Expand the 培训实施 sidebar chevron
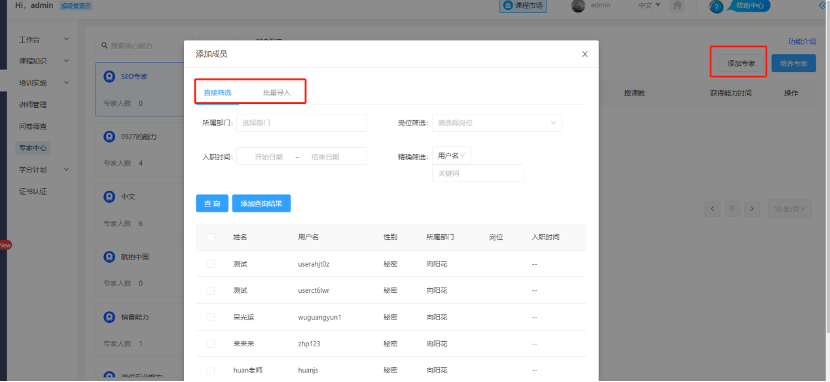Image resolution: width=830 pixels, height=382 pixels. [66, 83]
